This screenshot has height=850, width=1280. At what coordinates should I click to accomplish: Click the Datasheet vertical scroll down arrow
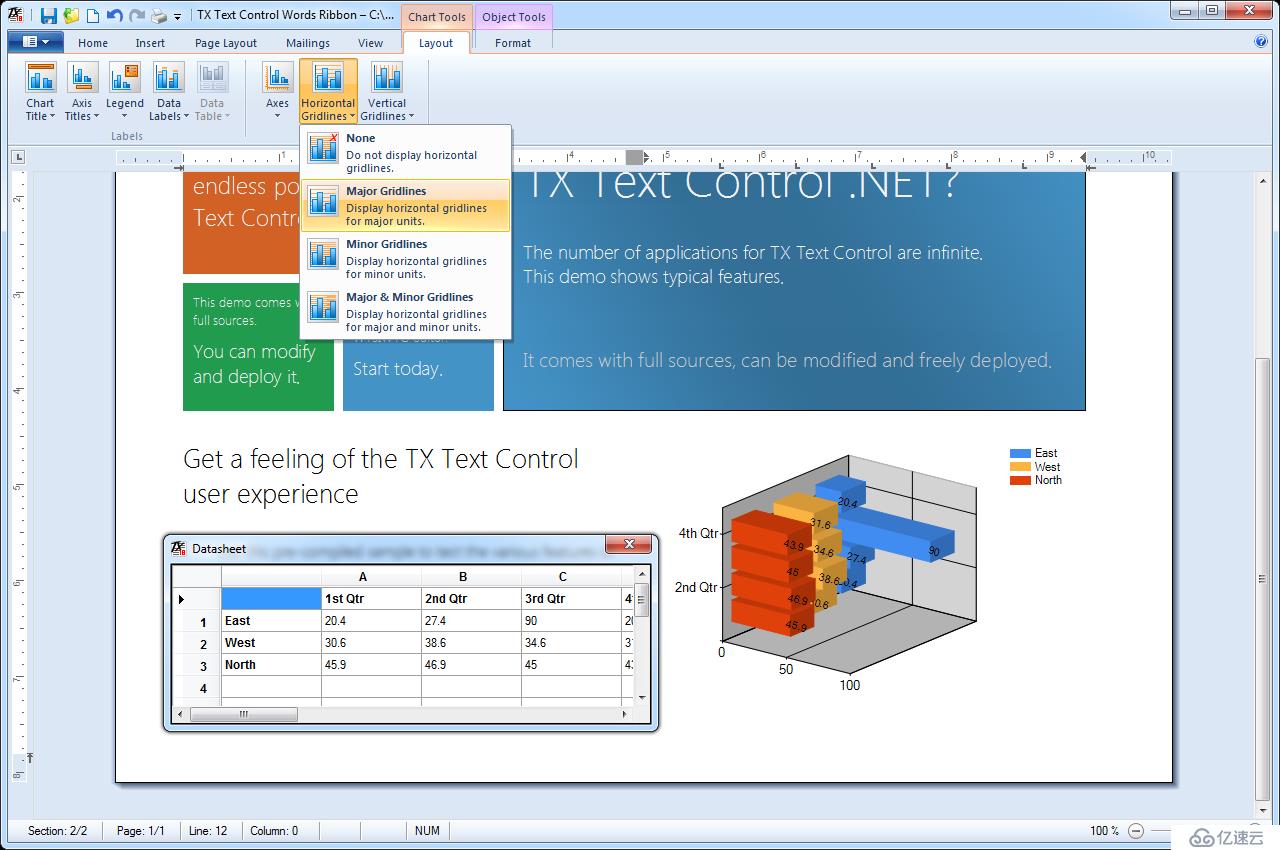[x=642, y=697]
